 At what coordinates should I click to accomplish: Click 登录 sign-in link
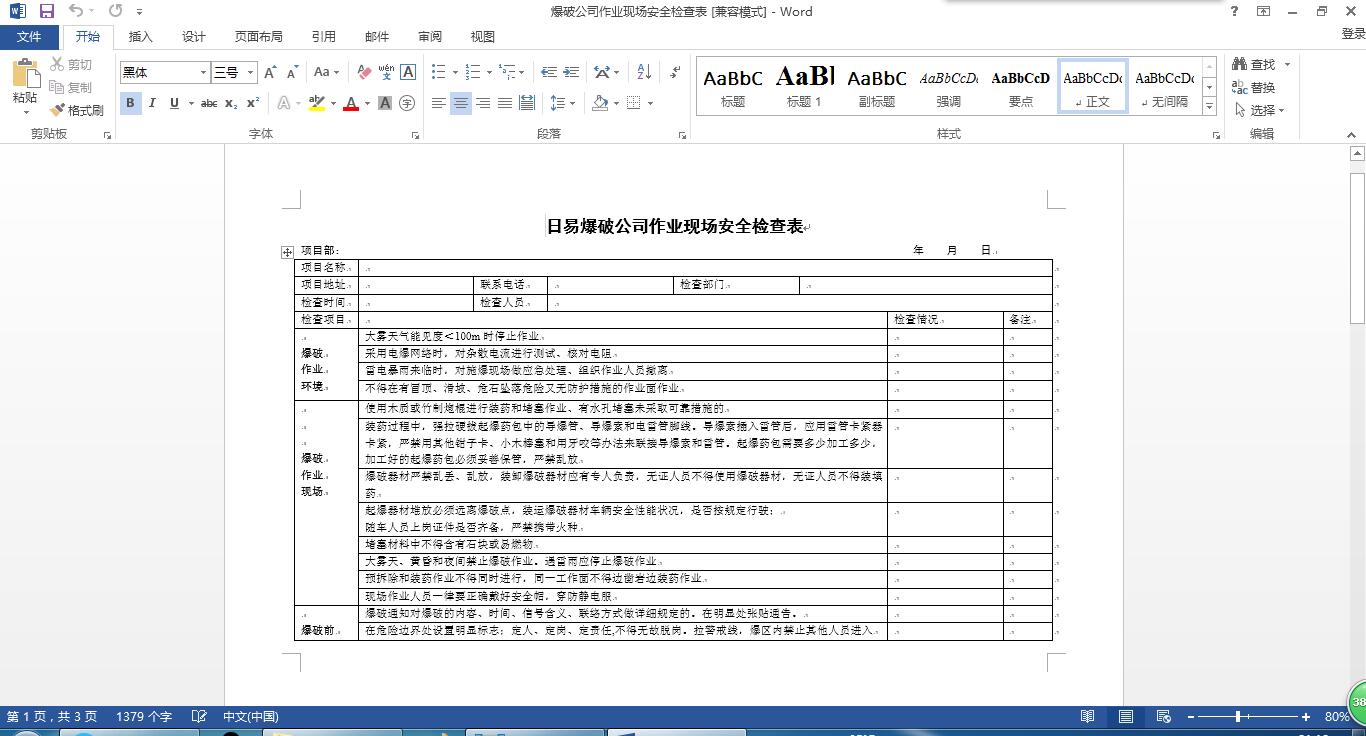[1353, 34]
